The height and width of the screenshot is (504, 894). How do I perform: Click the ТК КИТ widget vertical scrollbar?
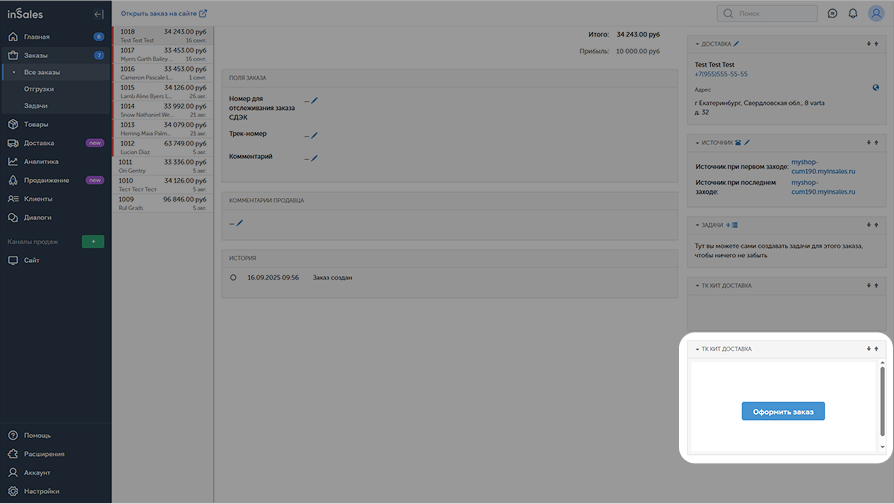[881, 400]
